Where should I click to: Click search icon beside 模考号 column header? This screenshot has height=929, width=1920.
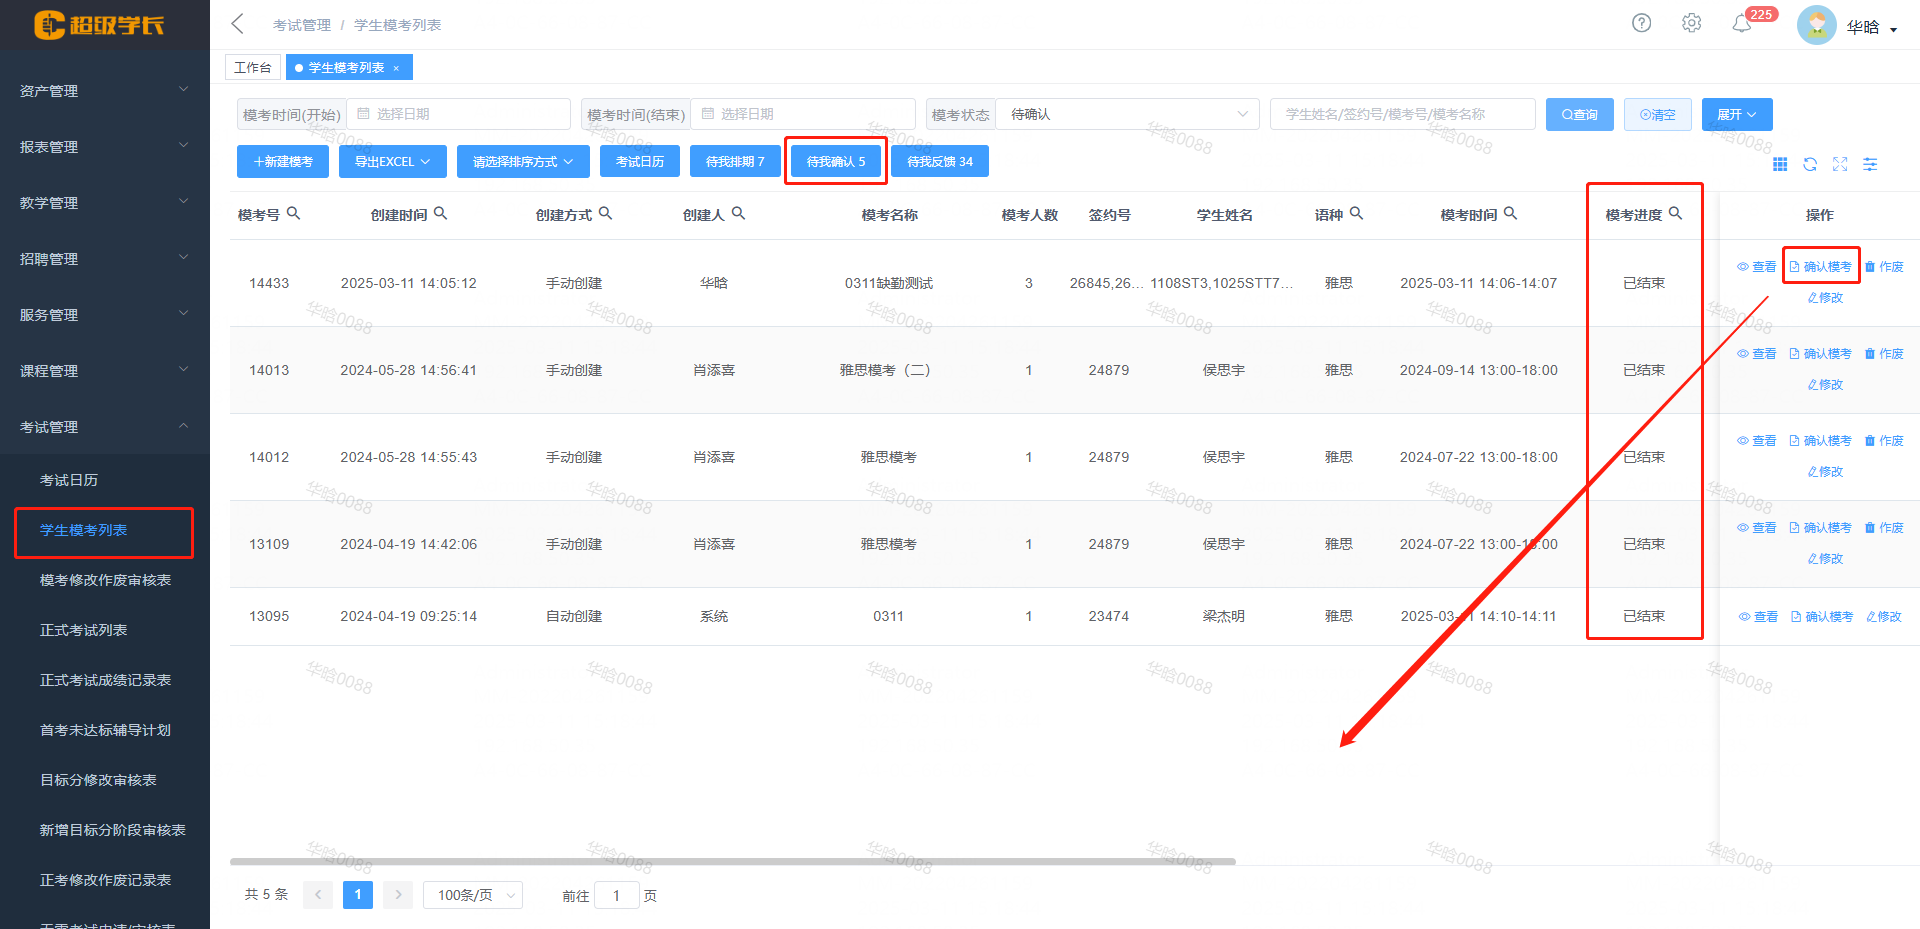tap(293, 213)
